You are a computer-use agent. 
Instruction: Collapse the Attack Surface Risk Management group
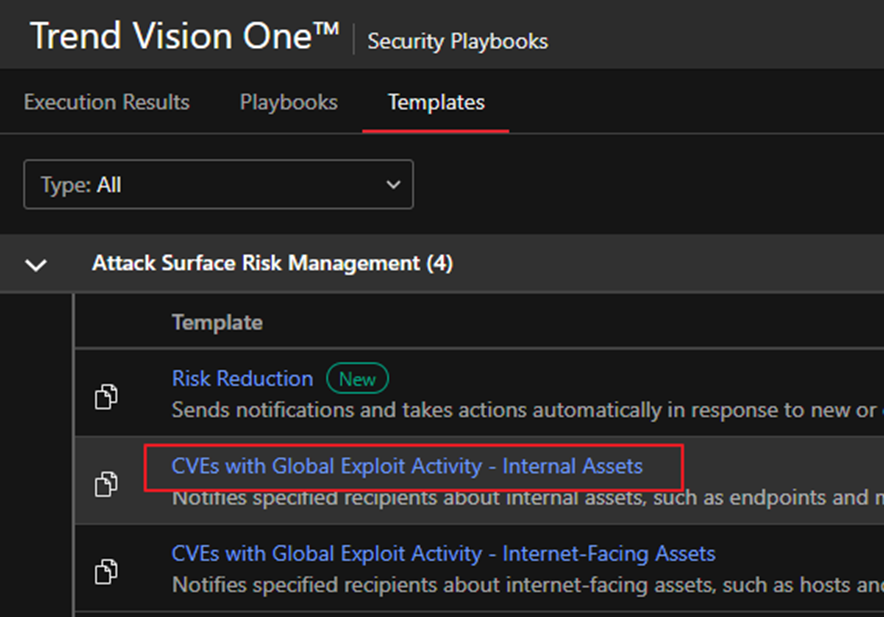pyautogui.click(x=36, y=265)
